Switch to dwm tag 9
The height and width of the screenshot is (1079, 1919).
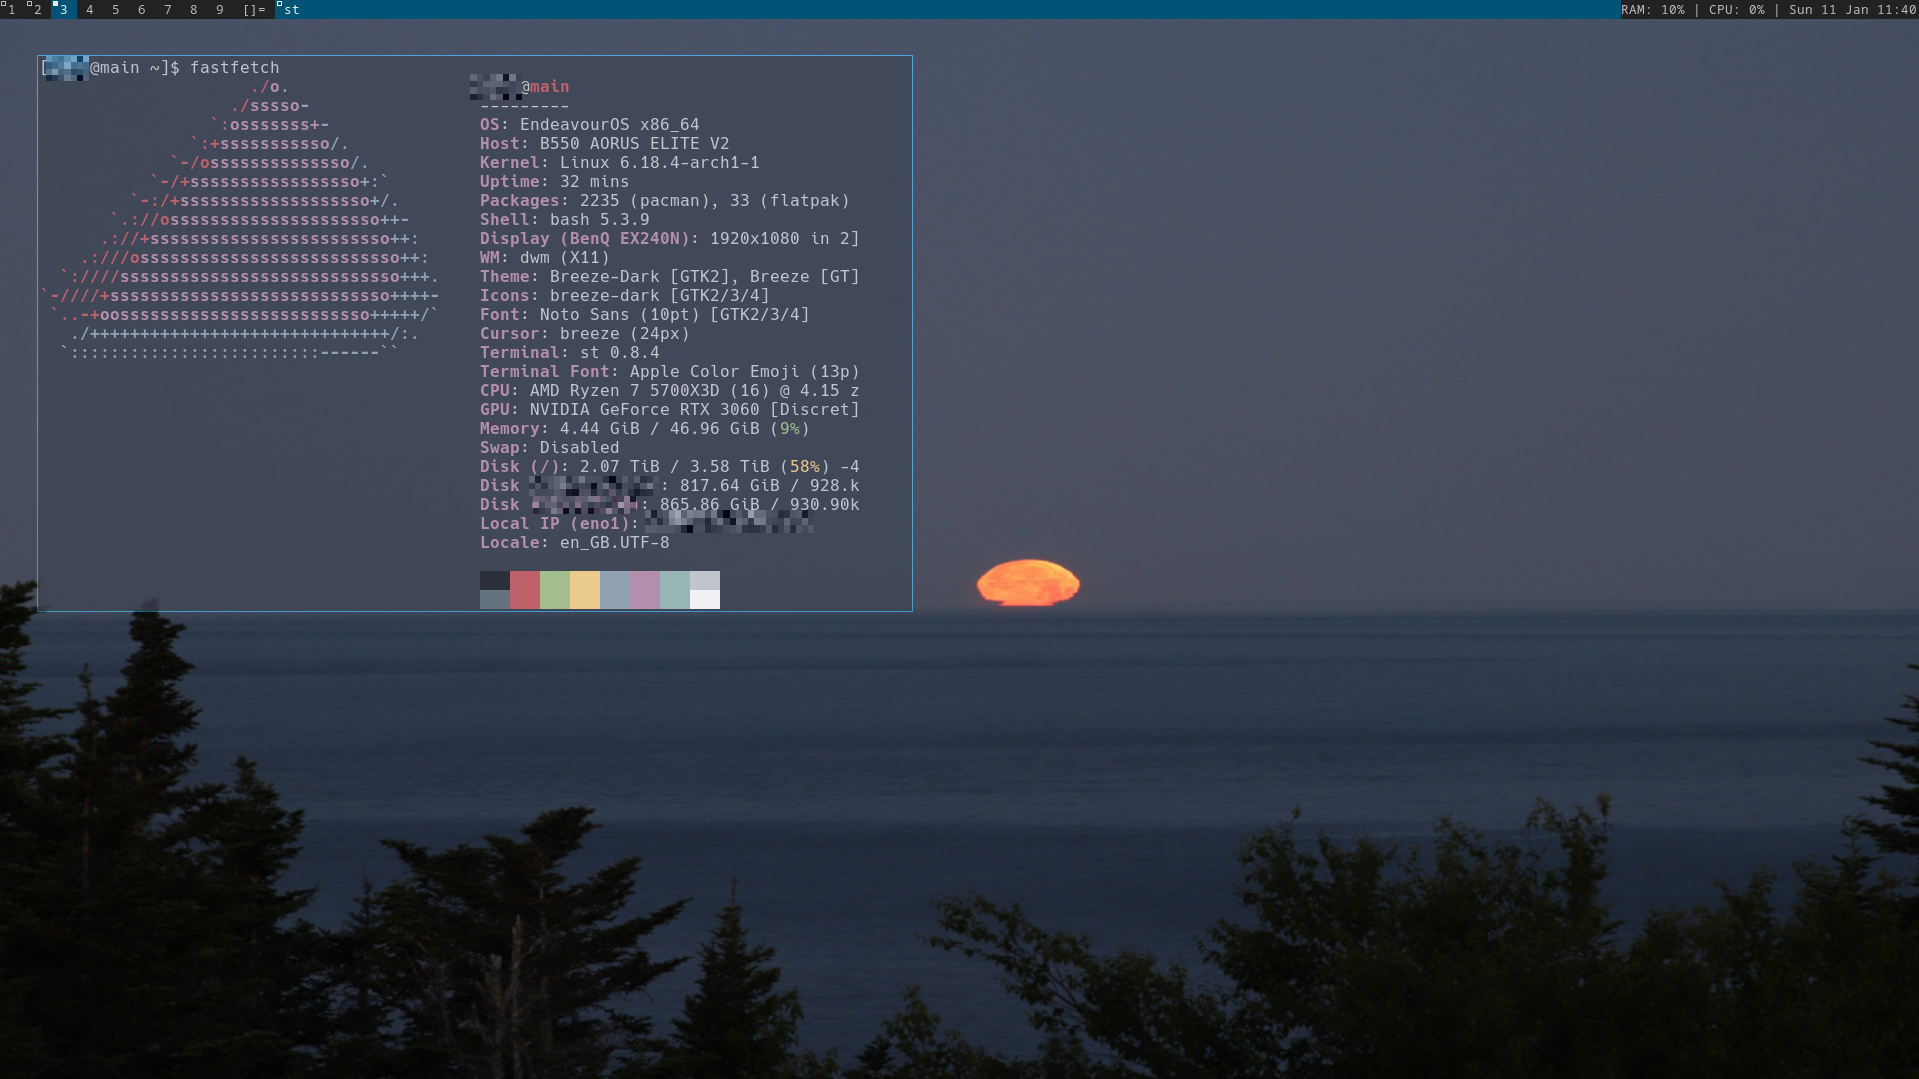point(220,9)
